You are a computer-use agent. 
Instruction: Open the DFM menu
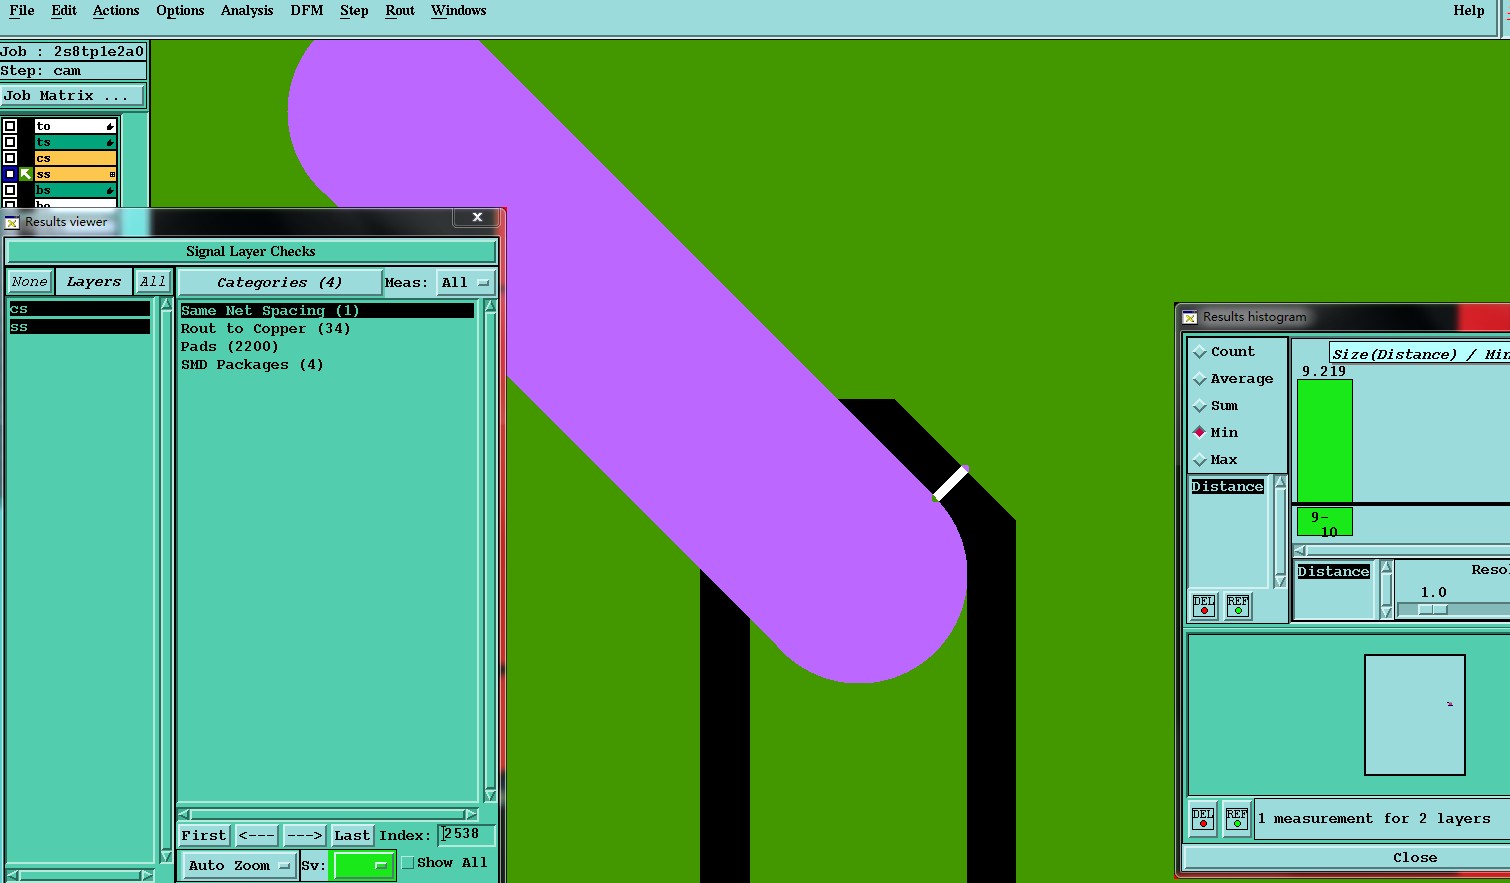click(x=307, y=10)
